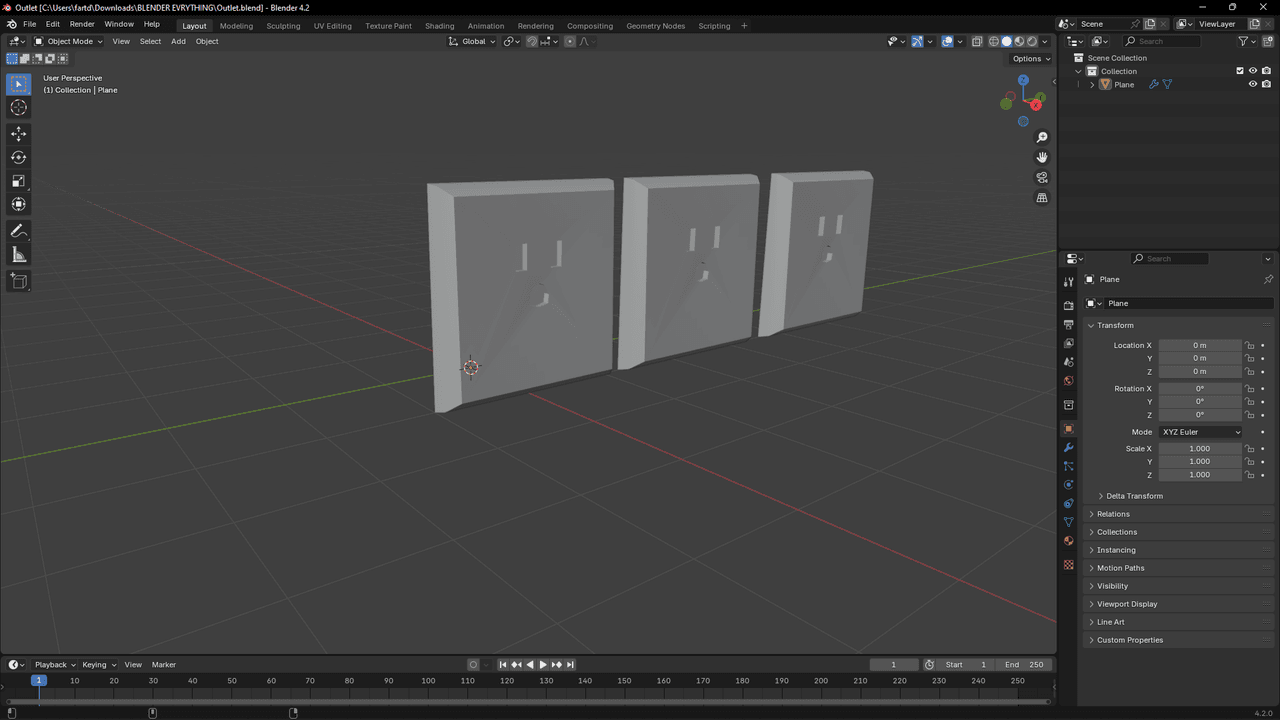Switch to the Sculpting workspace tab

[x=283, y=26]
